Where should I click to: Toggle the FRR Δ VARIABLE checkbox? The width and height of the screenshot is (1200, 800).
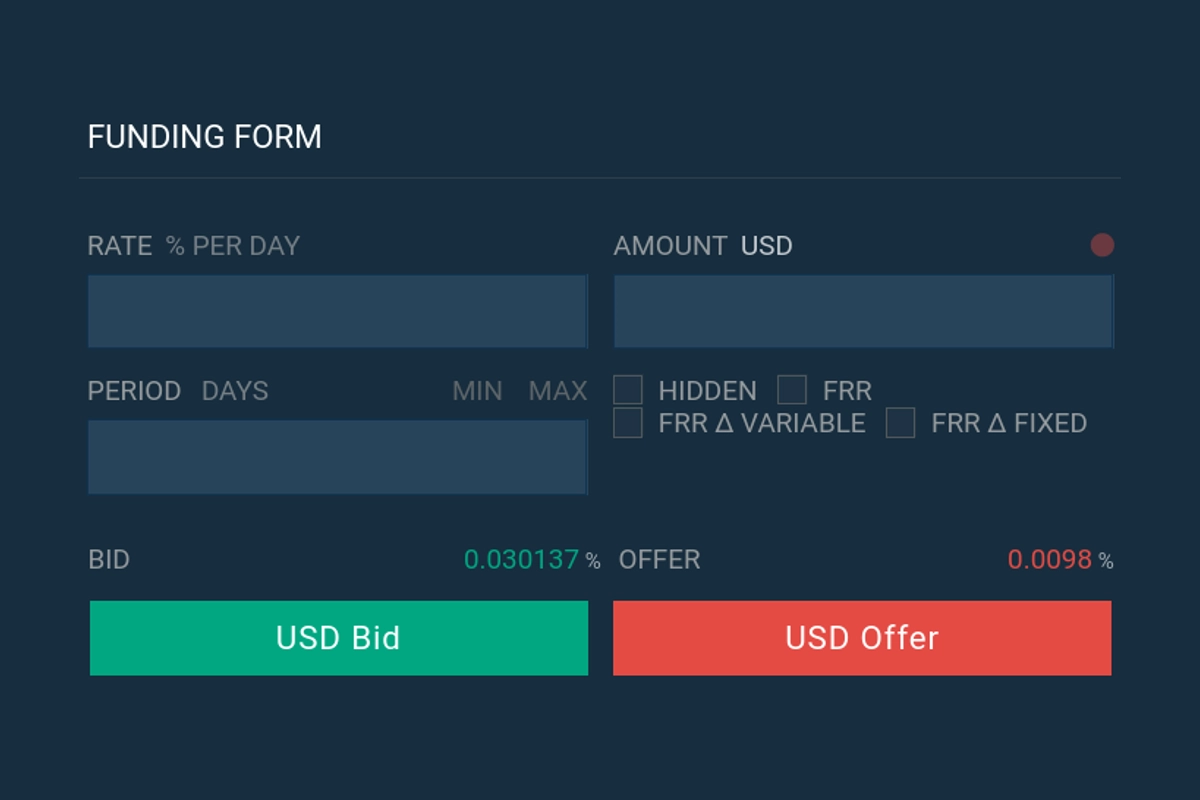[630, 424]
